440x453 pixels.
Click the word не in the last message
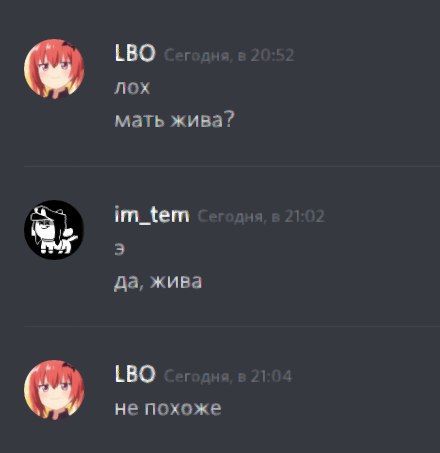[126, 409]
